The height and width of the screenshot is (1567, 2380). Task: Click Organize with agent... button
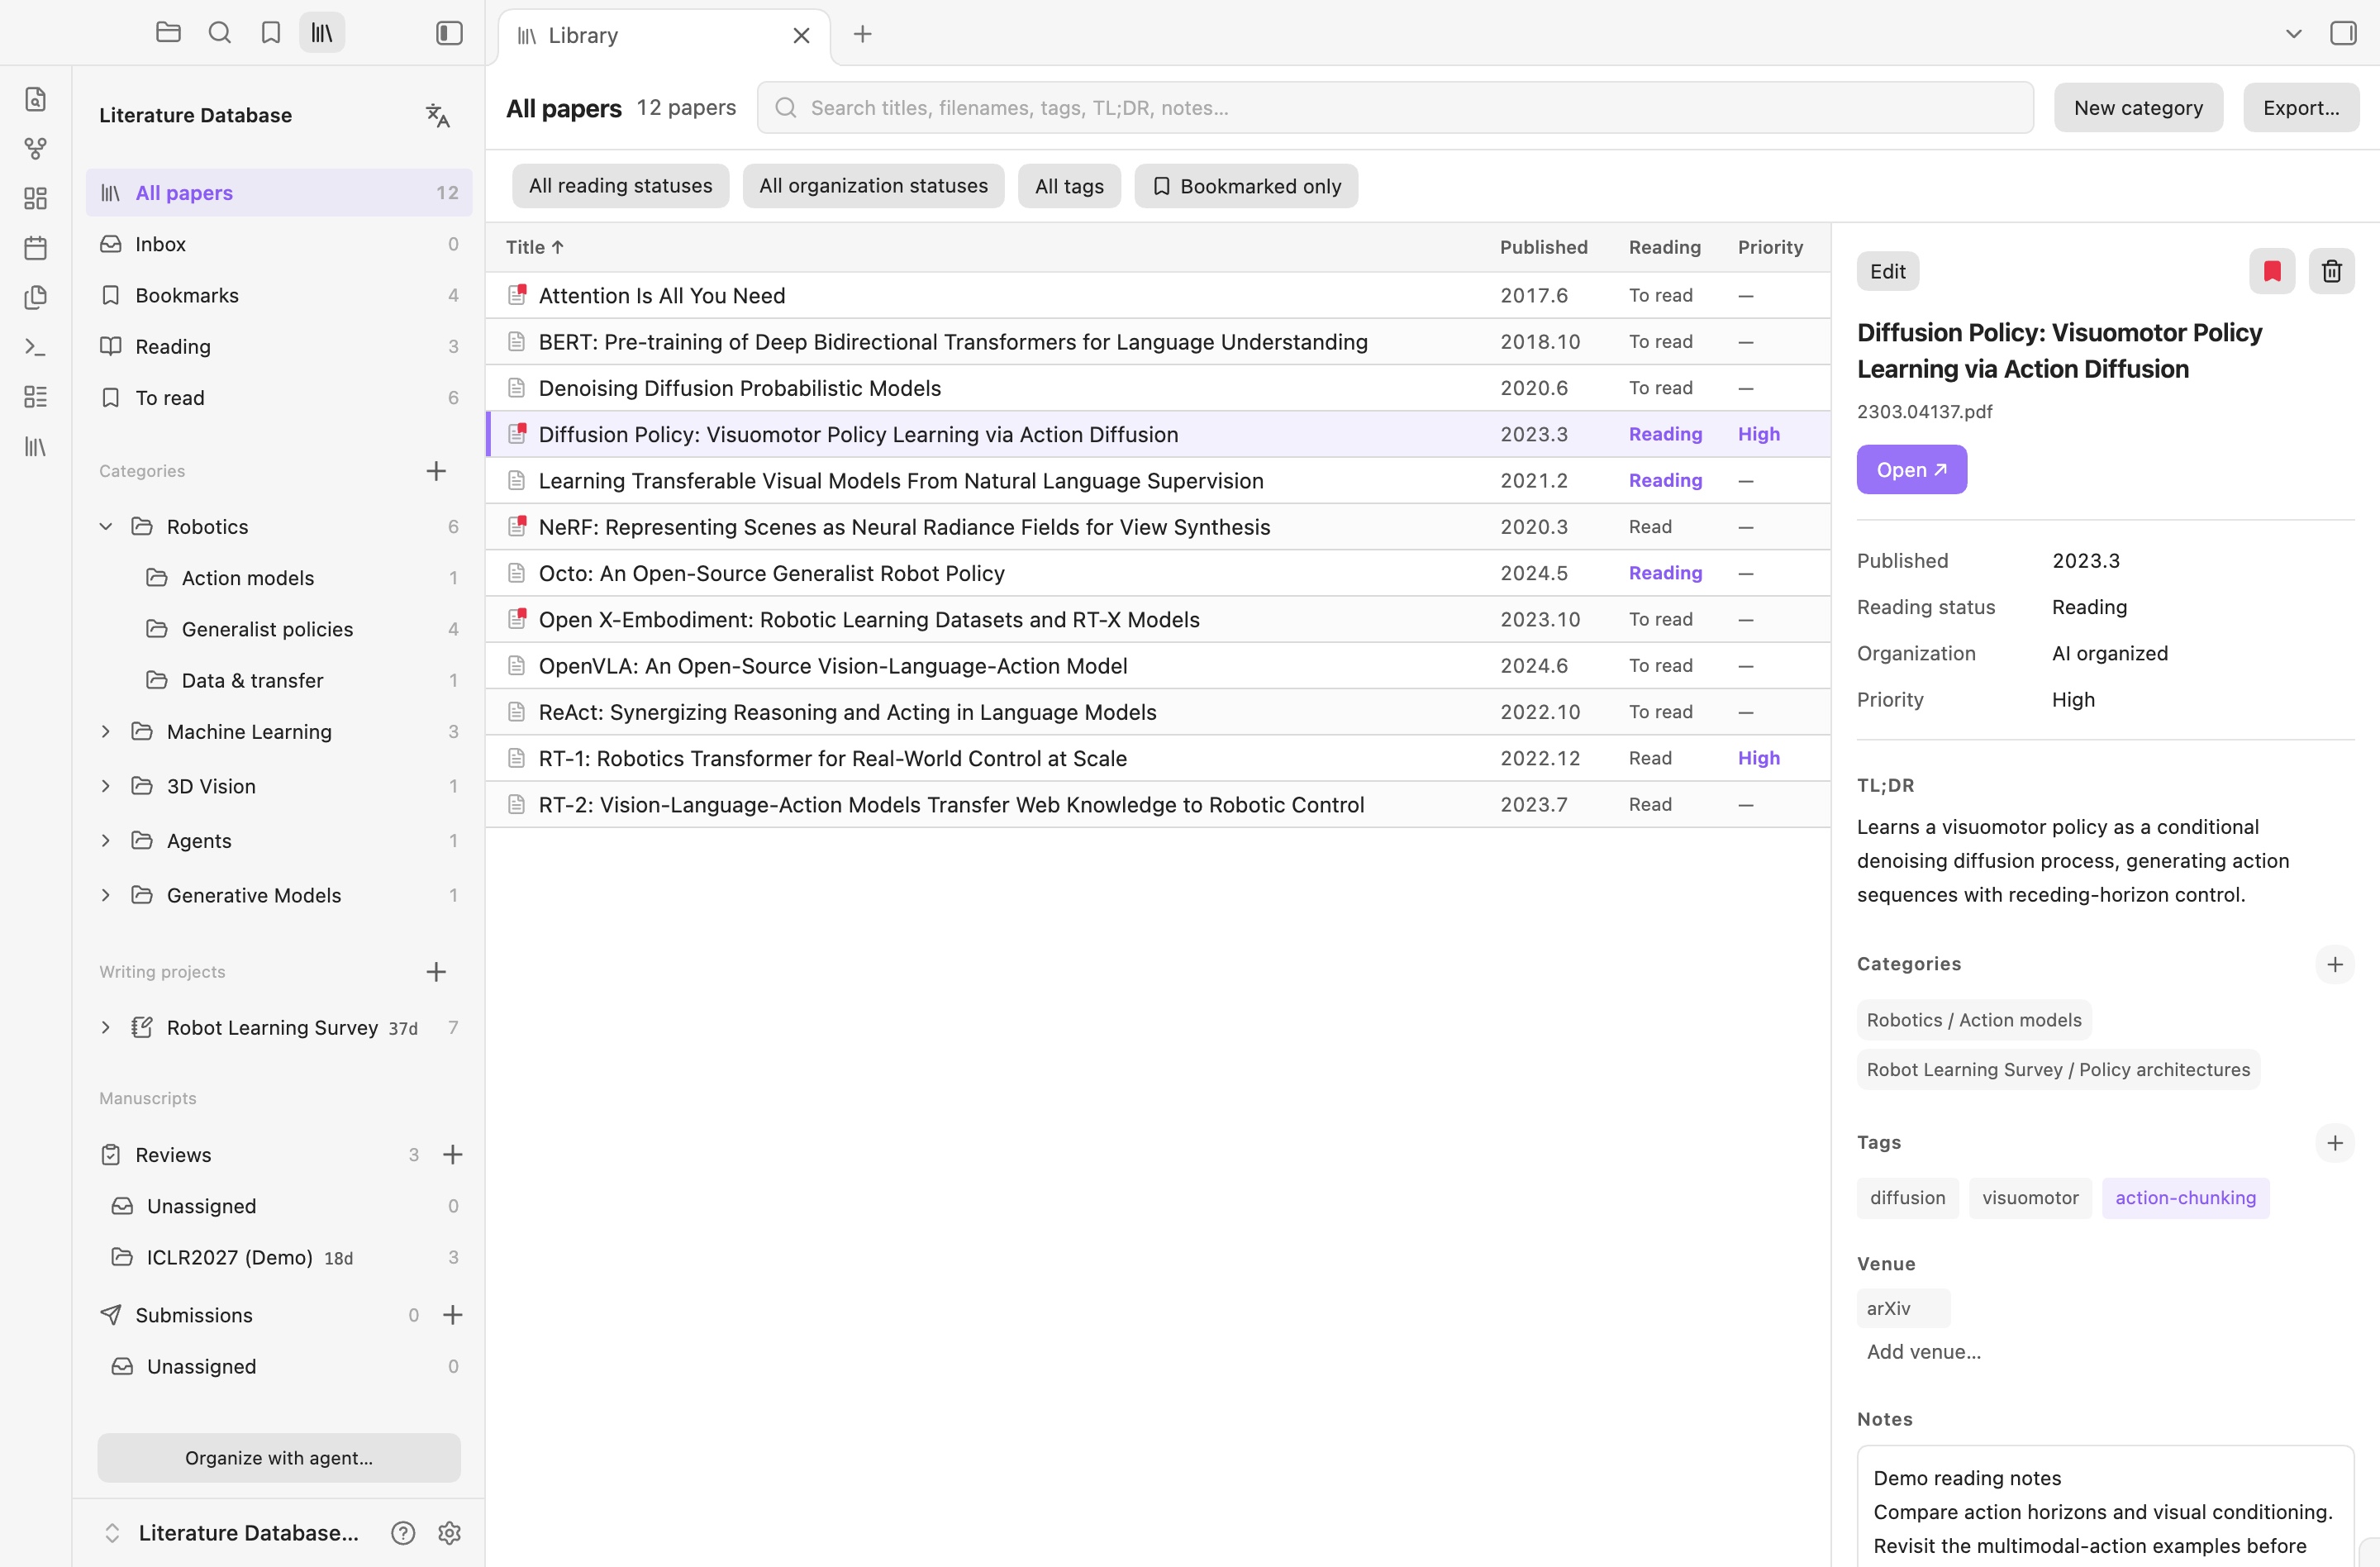279,1458
